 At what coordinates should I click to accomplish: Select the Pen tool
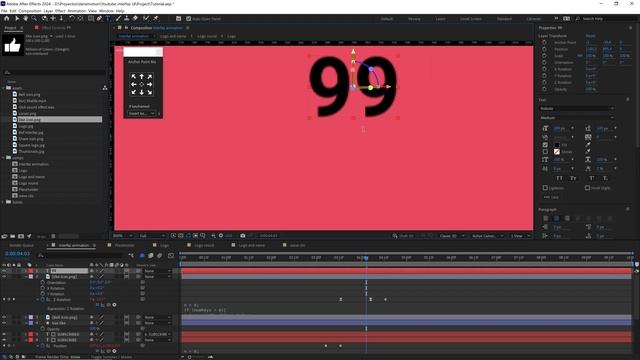pos(99,18)
